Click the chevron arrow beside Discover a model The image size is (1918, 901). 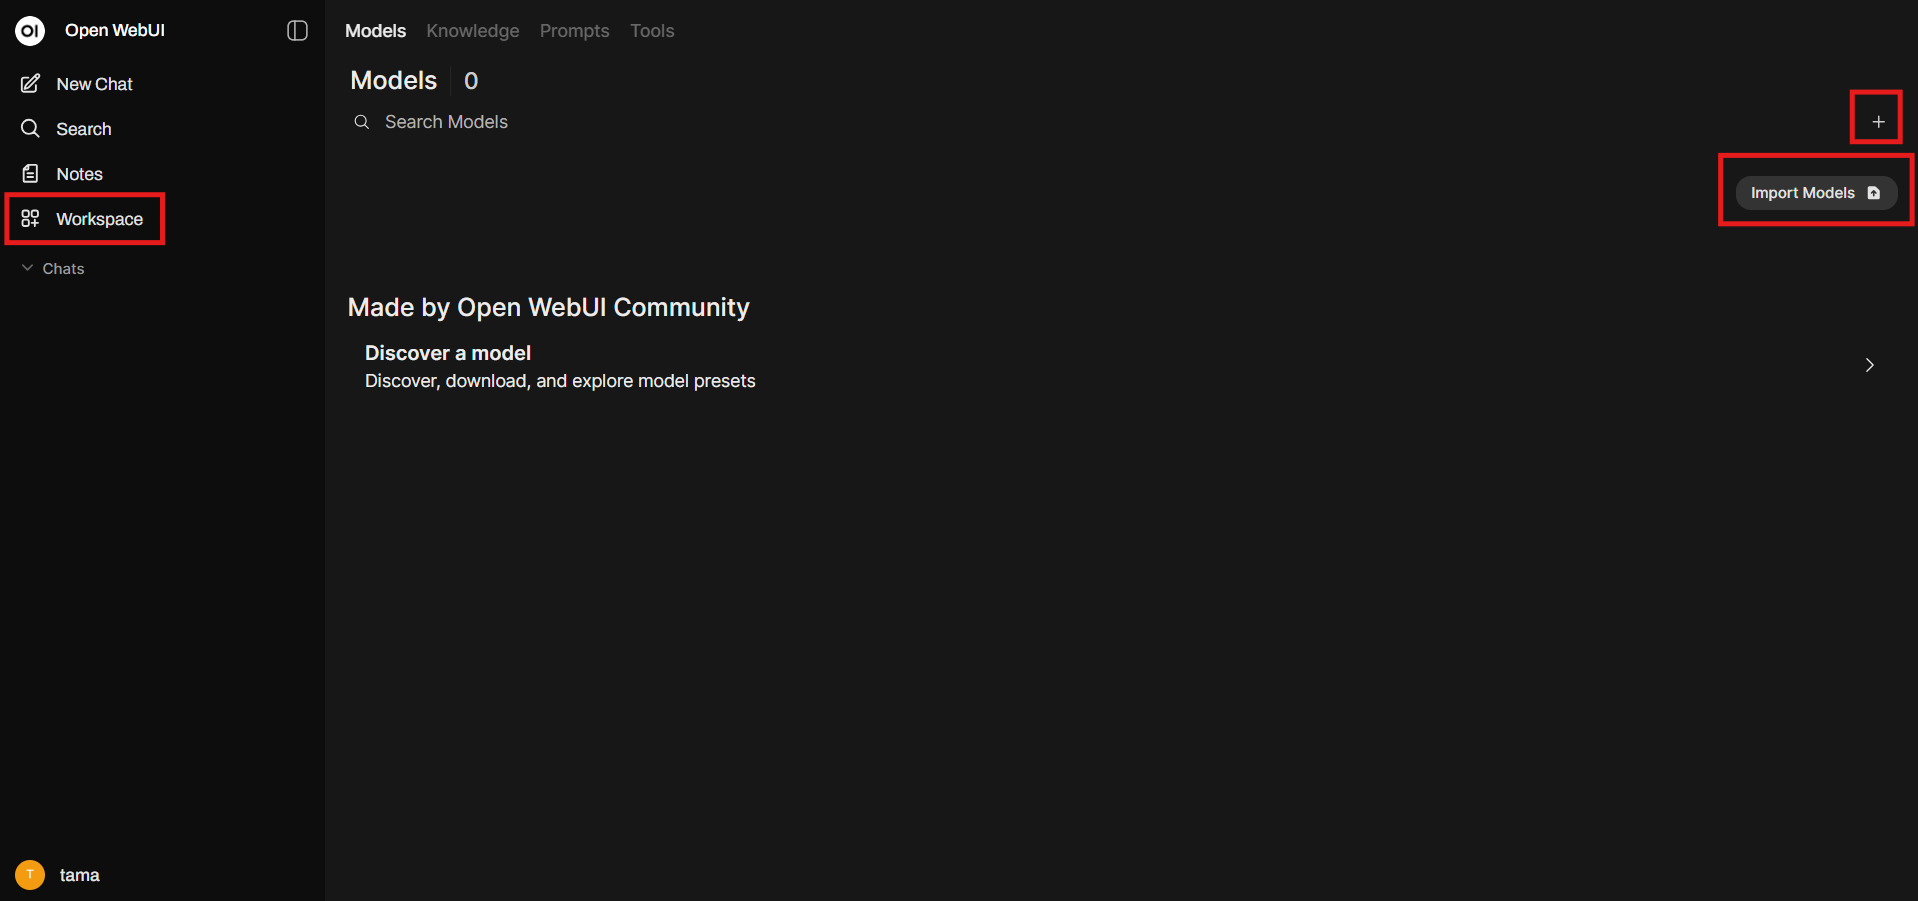point(1869,366)
